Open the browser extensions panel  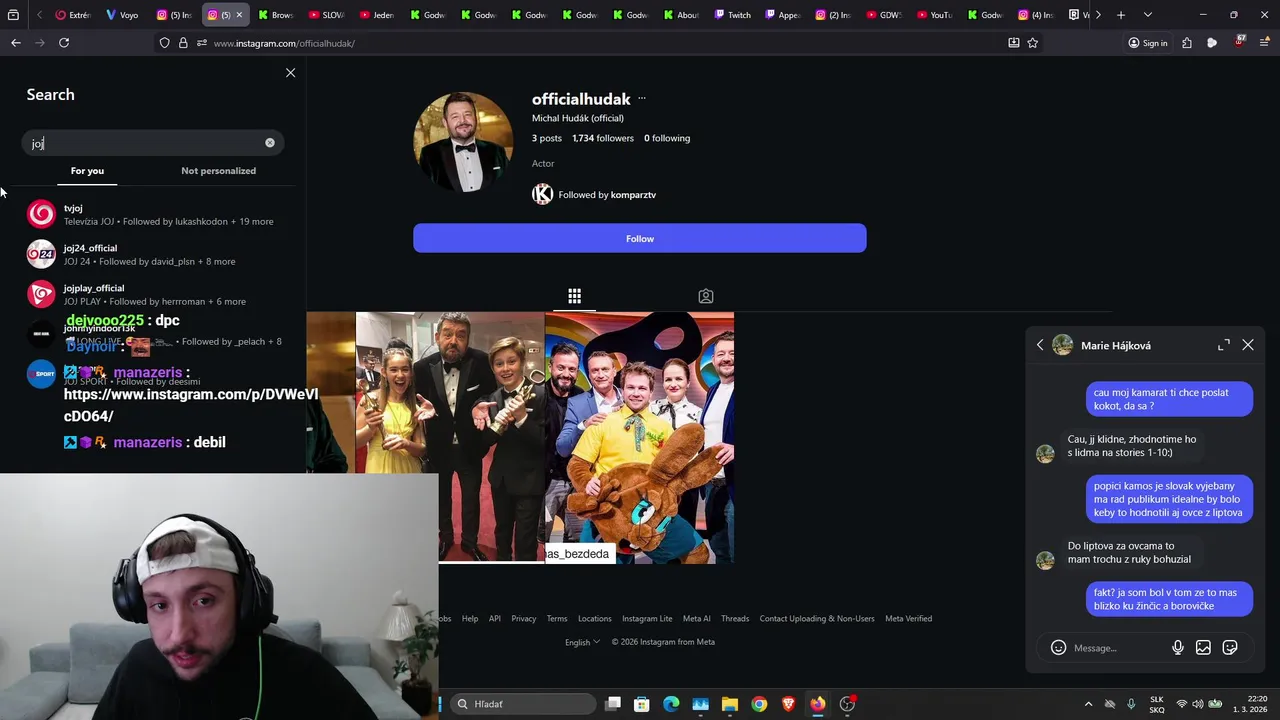point(1187,43)
